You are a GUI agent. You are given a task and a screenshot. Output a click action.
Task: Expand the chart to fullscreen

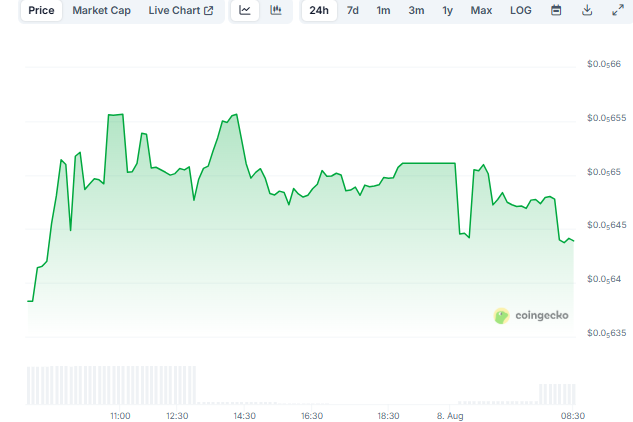coord(618,10)
